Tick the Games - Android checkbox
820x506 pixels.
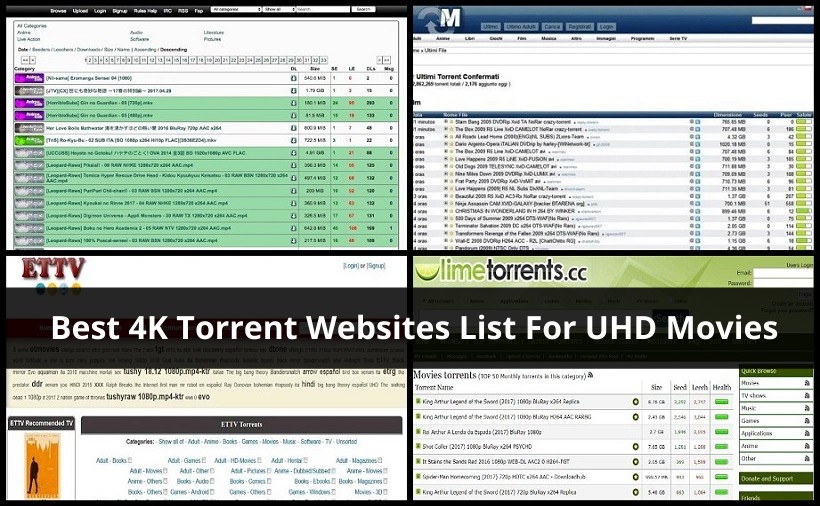(x=212, y=492)
